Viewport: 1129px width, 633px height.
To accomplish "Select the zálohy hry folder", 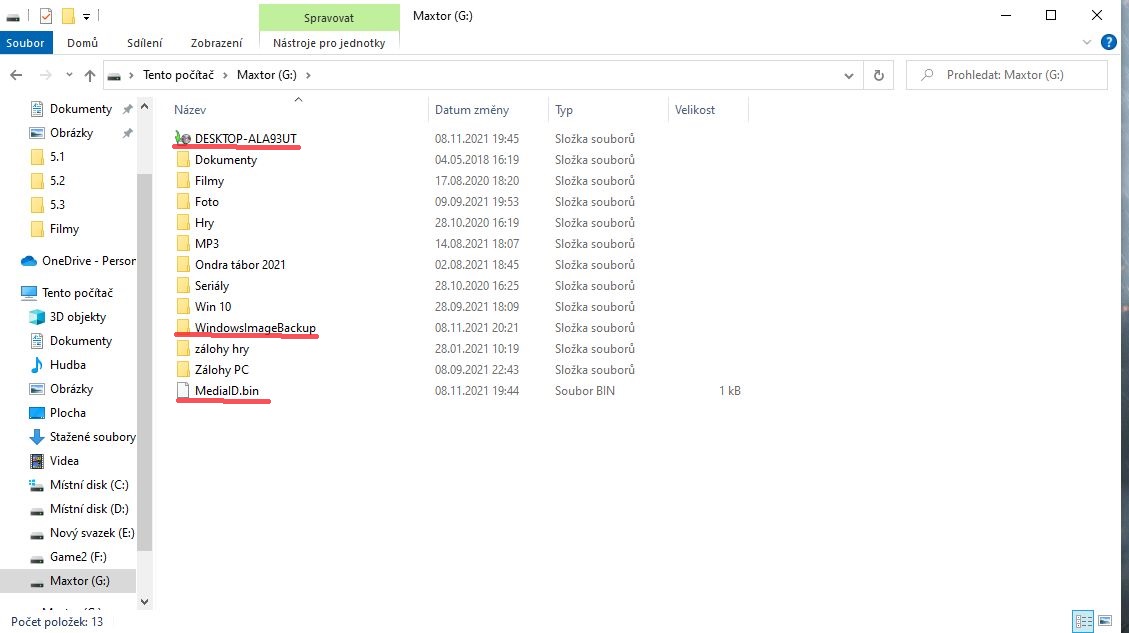I will 222,349.
